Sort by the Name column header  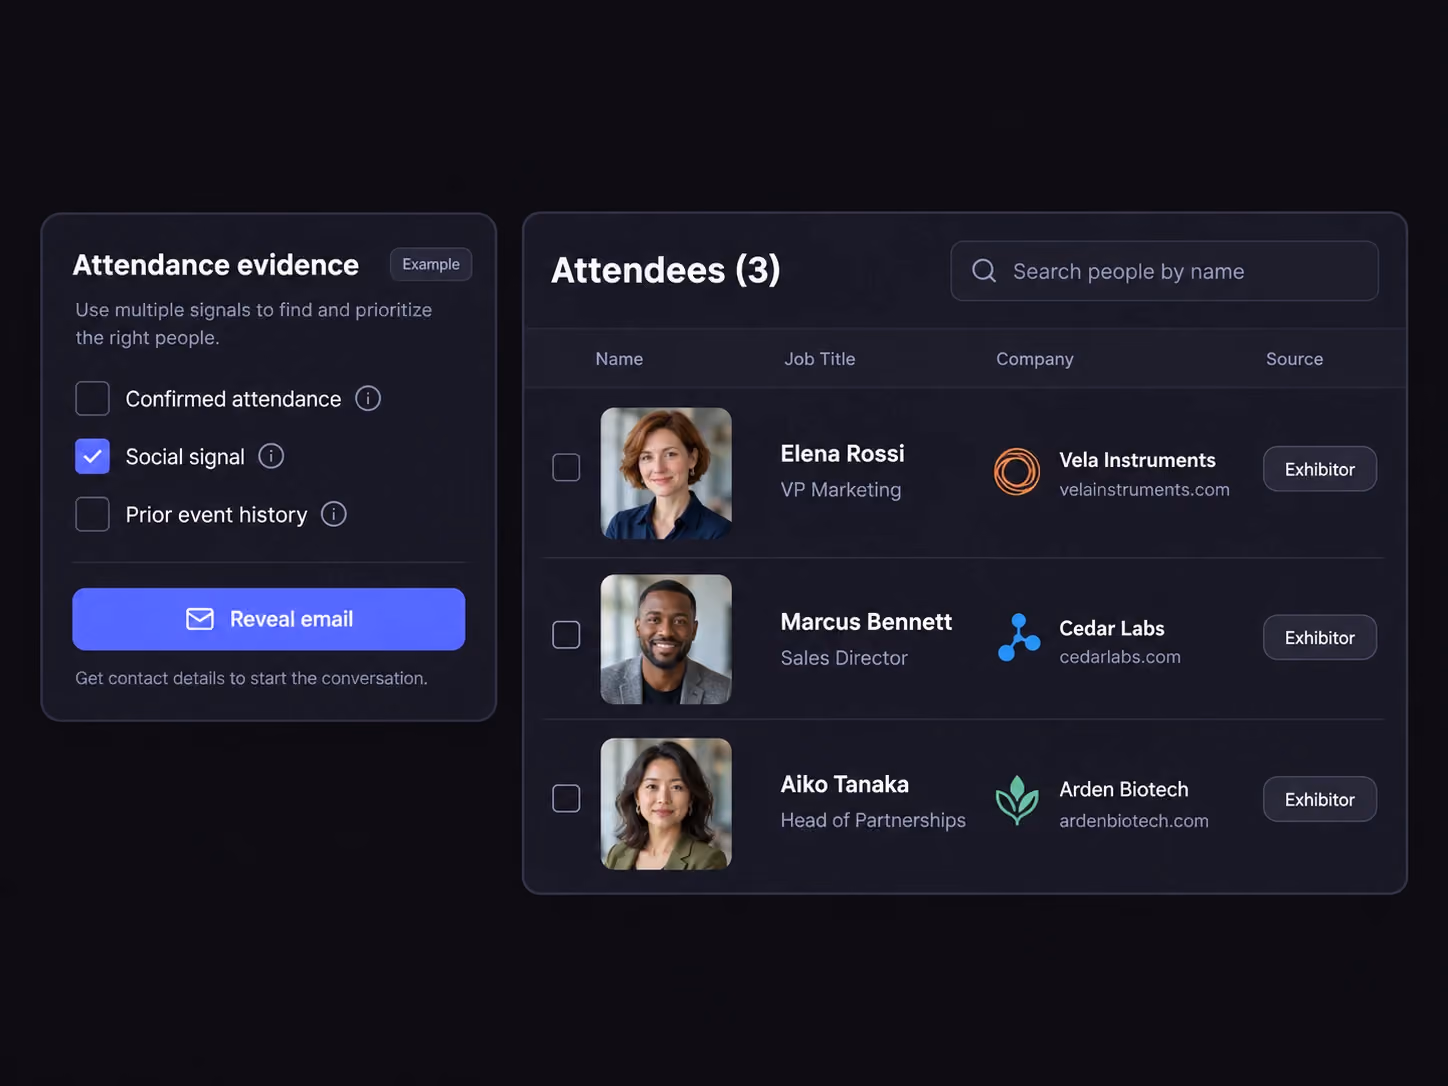(x=619, y=359)
